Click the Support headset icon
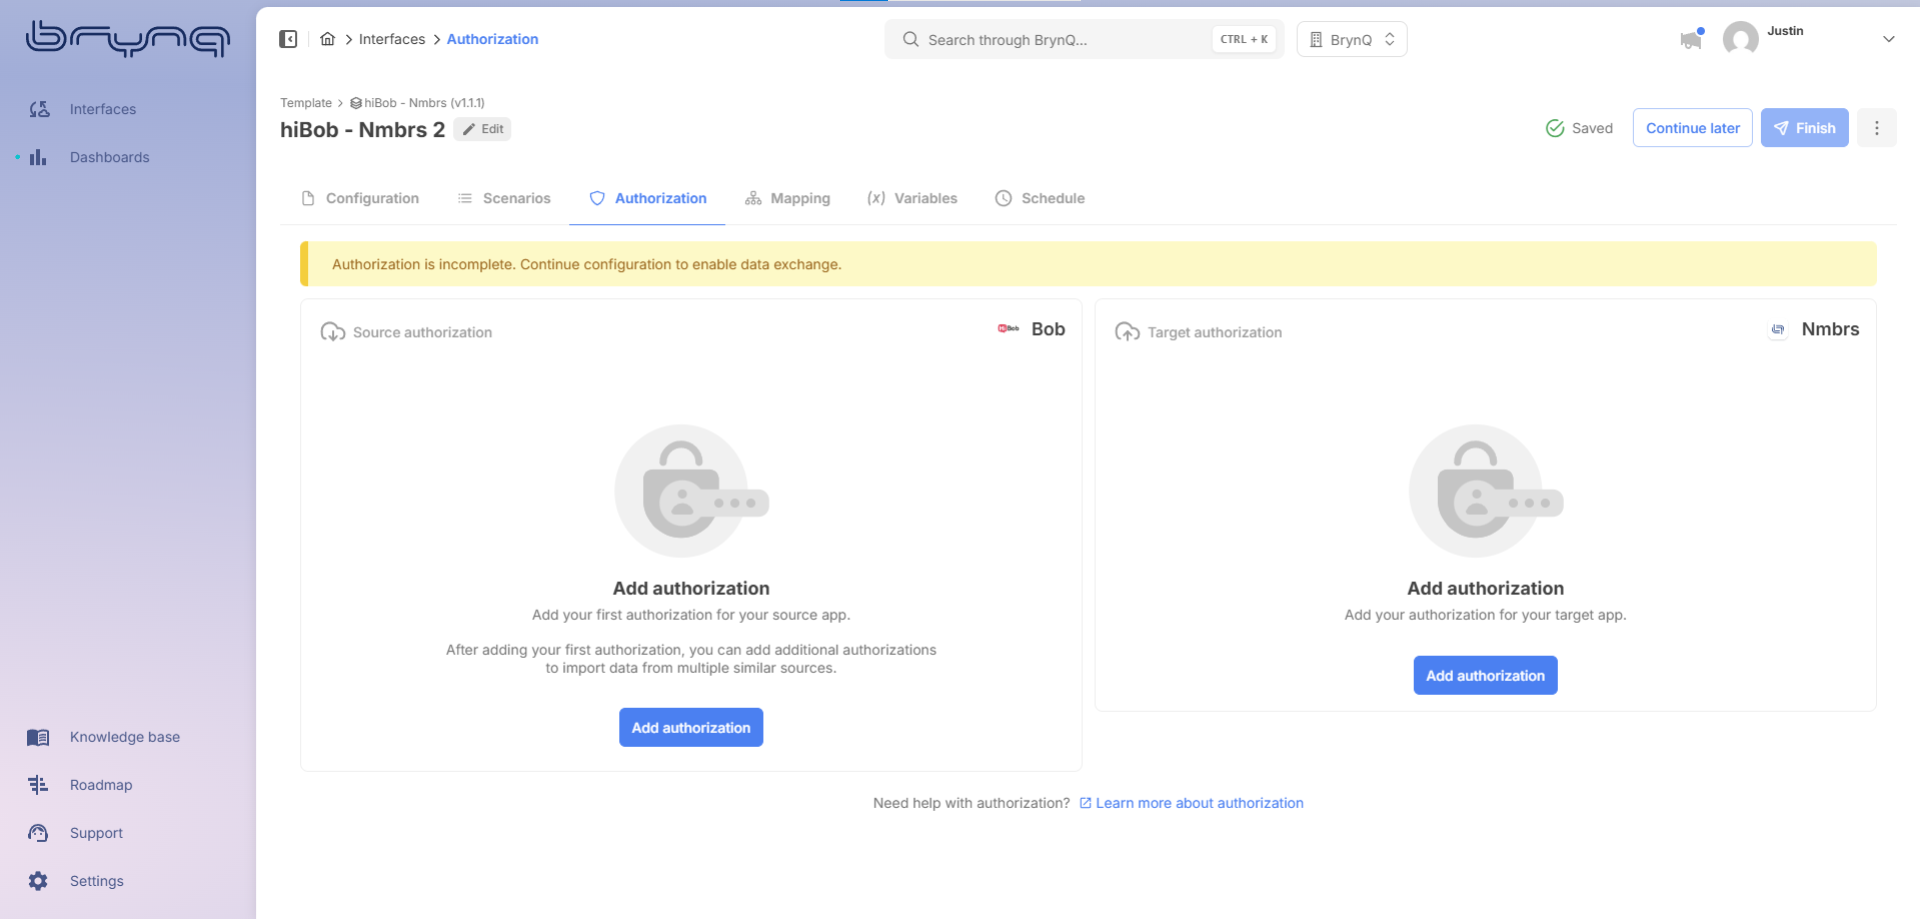The image size is (1920, 919). pos(38,833)
